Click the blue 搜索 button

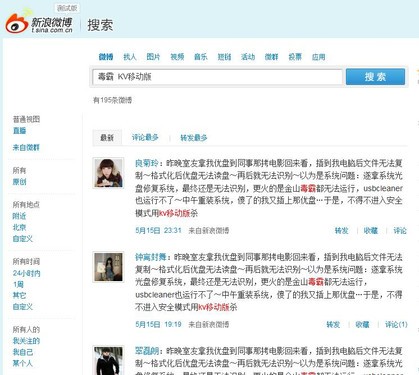[x=375, y=77]
